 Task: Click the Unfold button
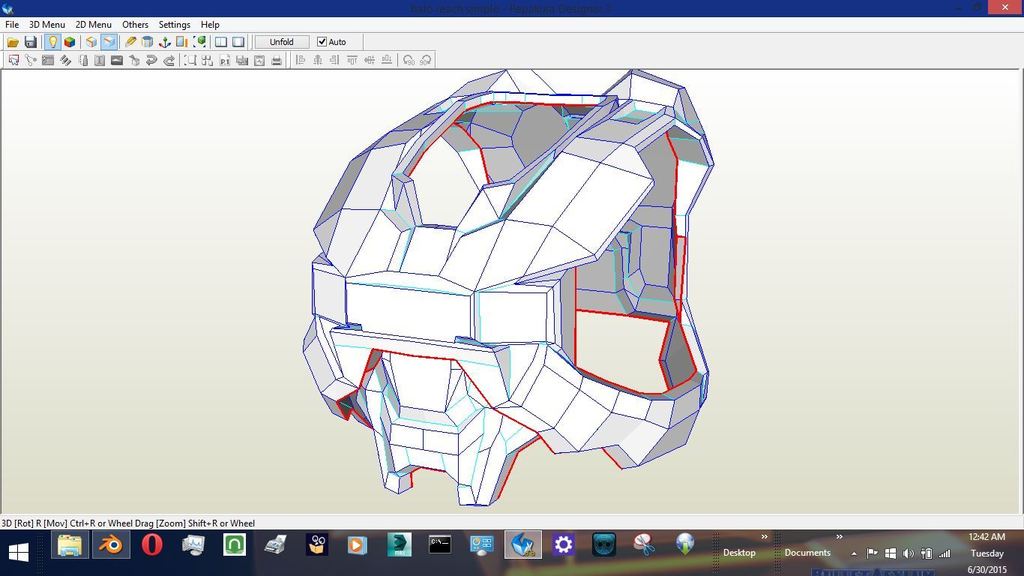tap(281, 42)
